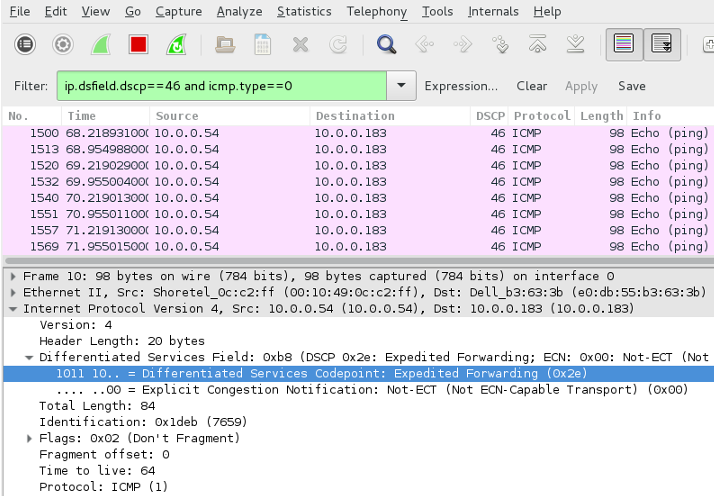
Task: Save the current display filter
Action: (x=632, y=86)
